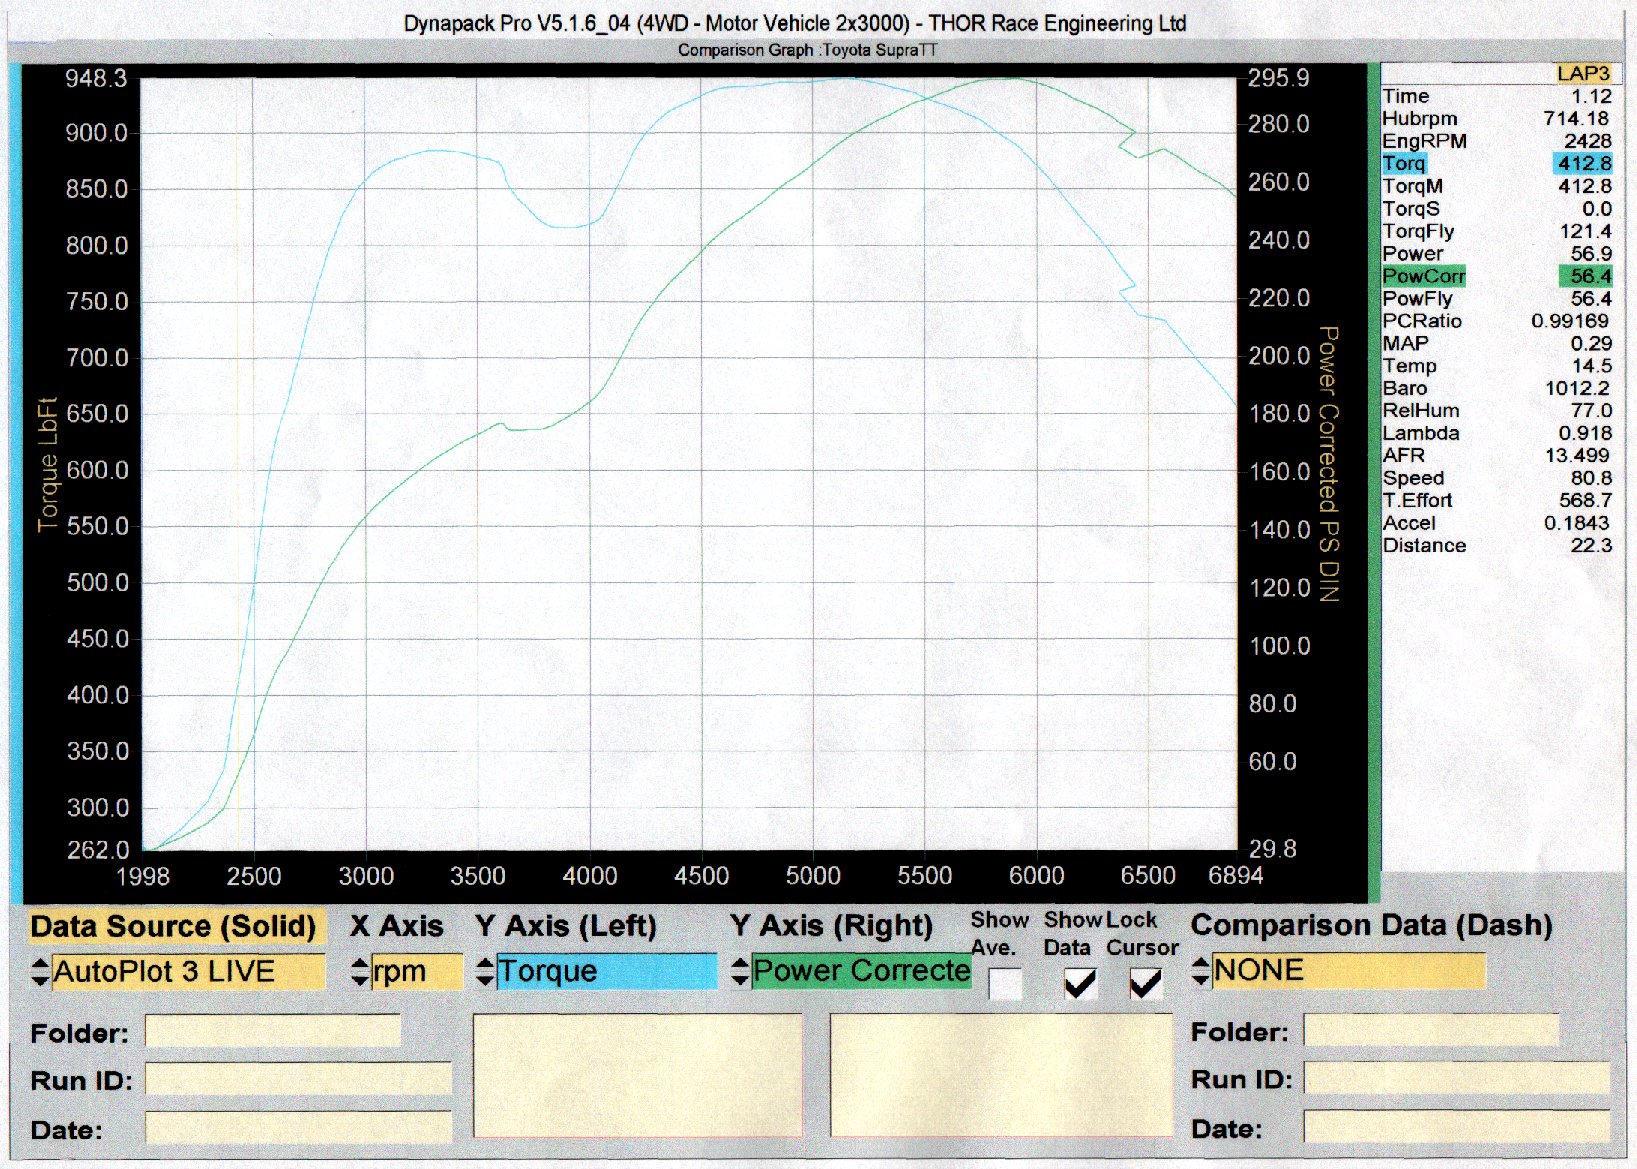Click the notes box below Y Axis (Left)

(638, 1076)
